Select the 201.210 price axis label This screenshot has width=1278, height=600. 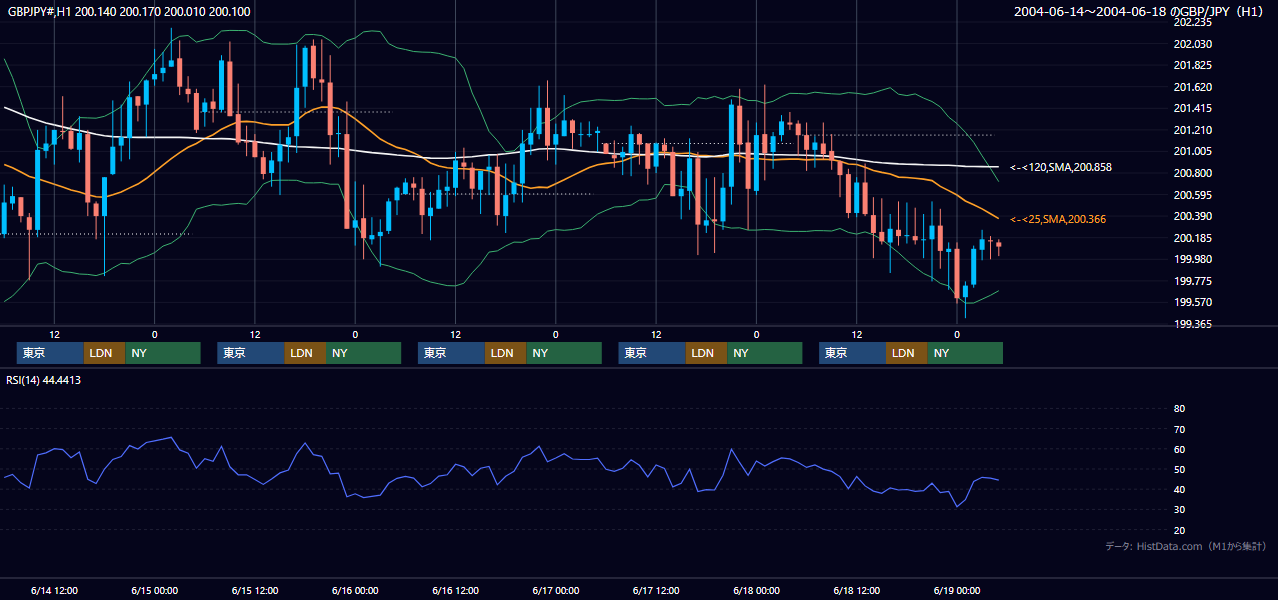(x=1192, y=130)
